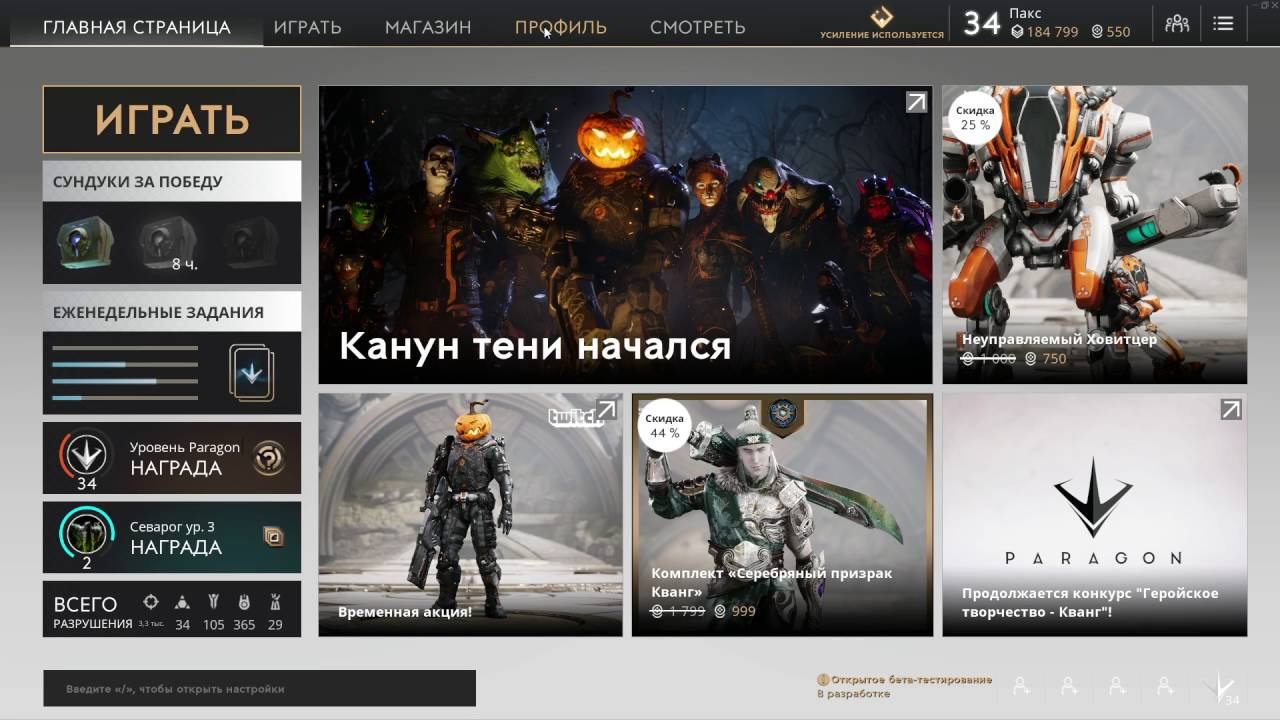Image resolution: width=1280 pixels, height=720 pixels.
Task: Click the reputation coin balance 184 799
Action: 1045,32
